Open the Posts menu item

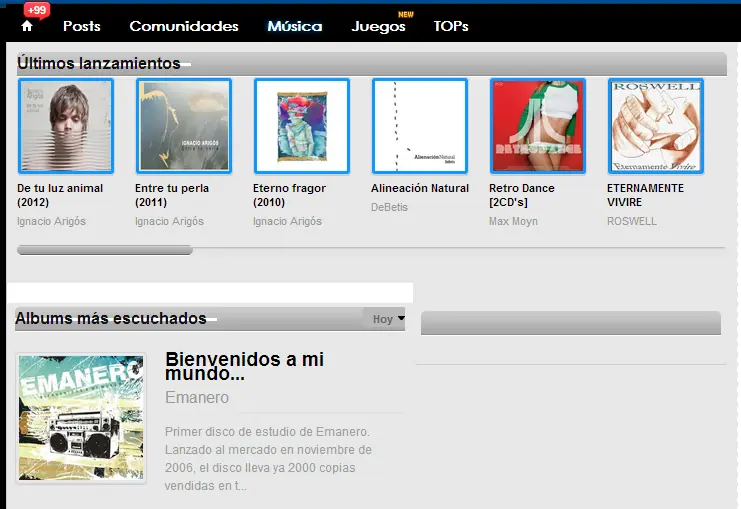tap(82, 26)
